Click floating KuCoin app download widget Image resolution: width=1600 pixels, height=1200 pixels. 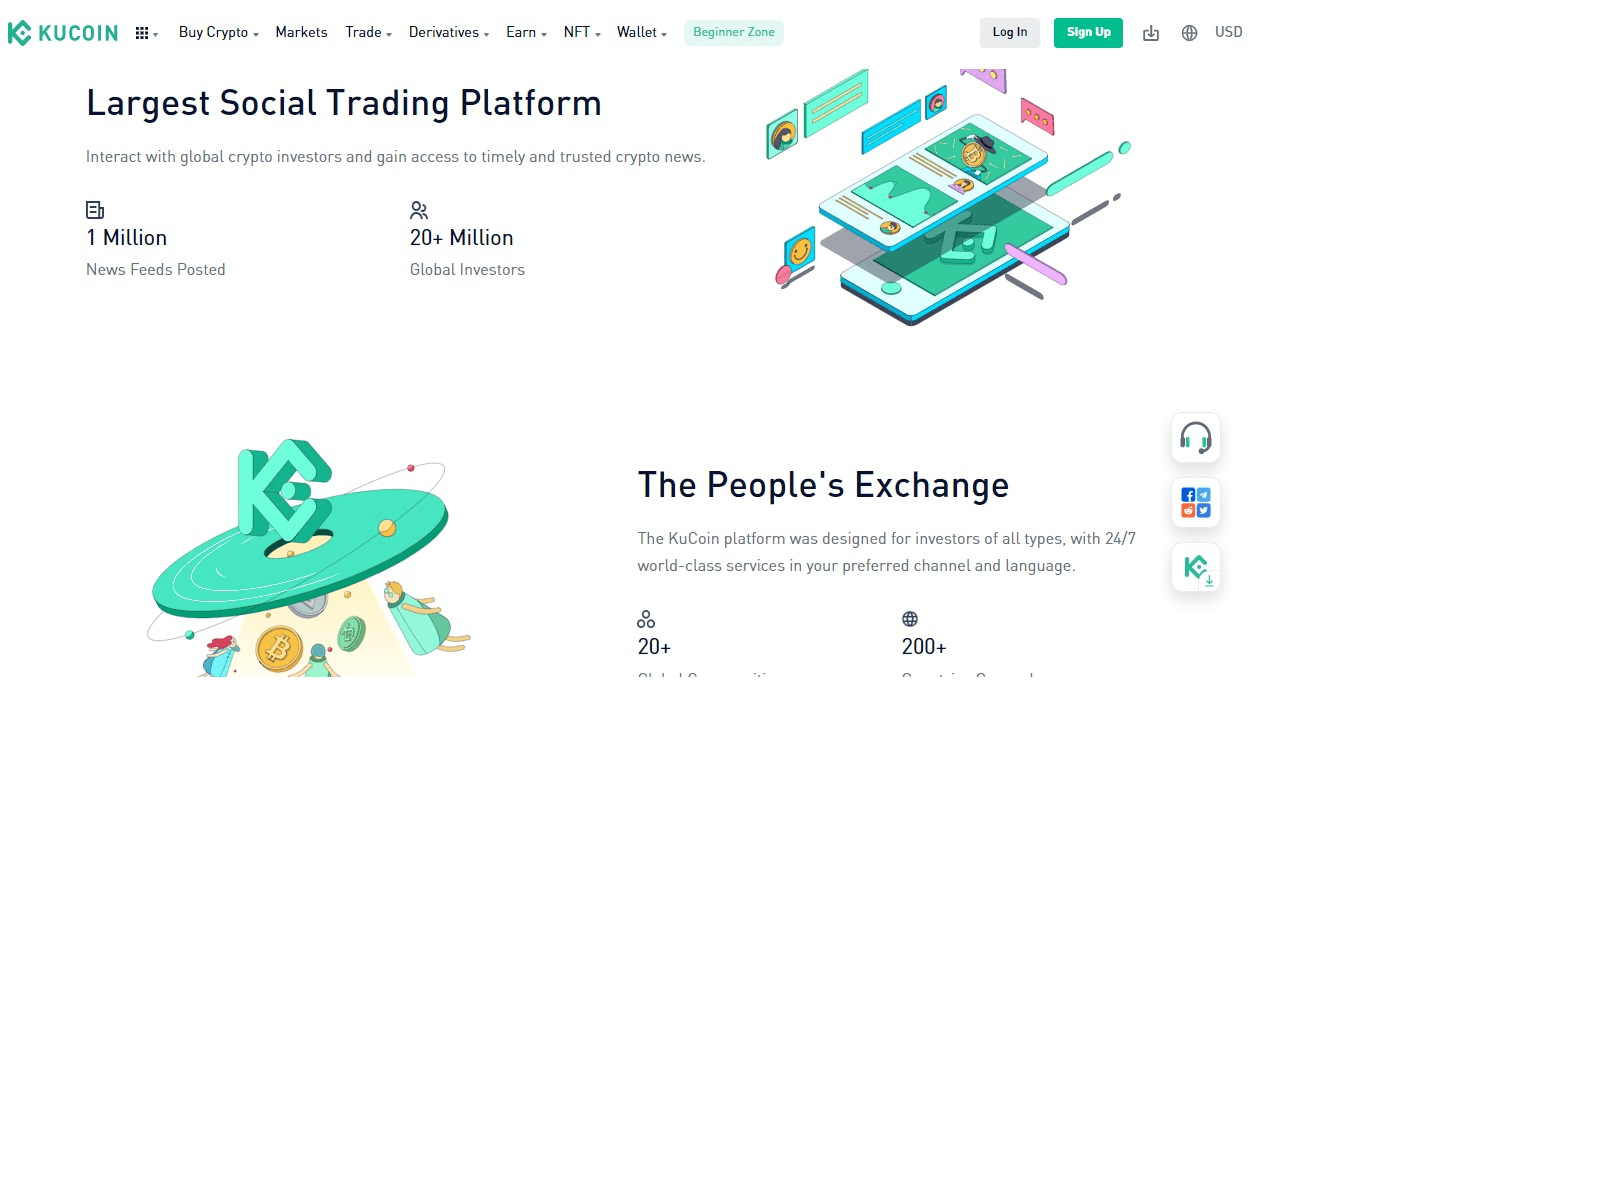pos(1195,568)
